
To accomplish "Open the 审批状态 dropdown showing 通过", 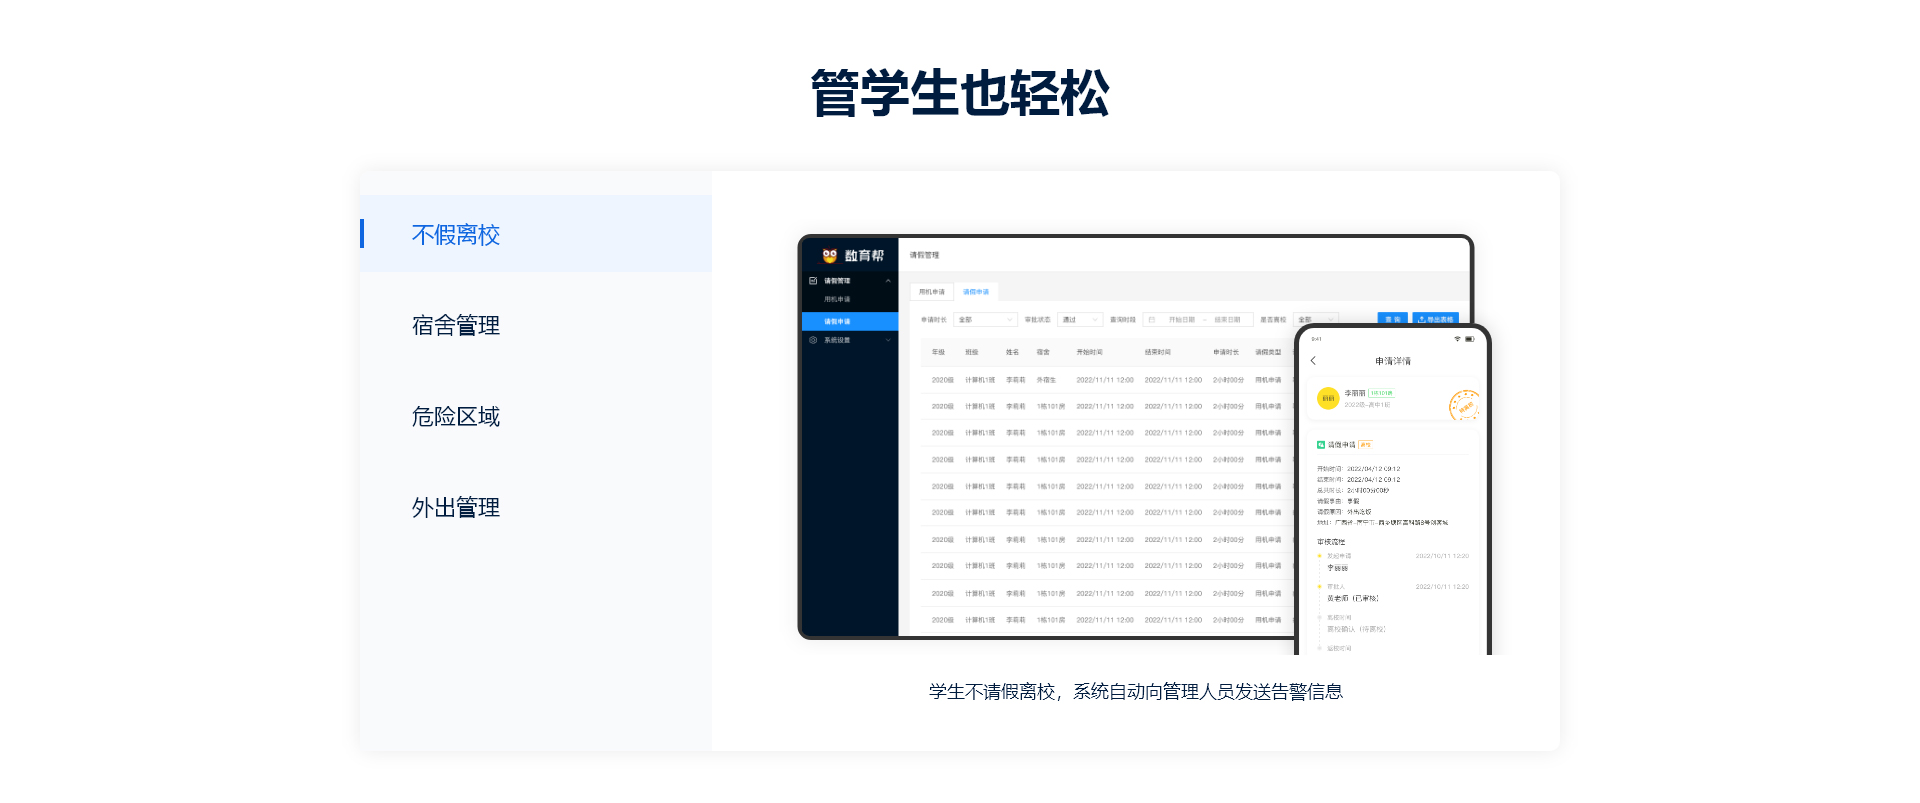I will click(1080, 320).
